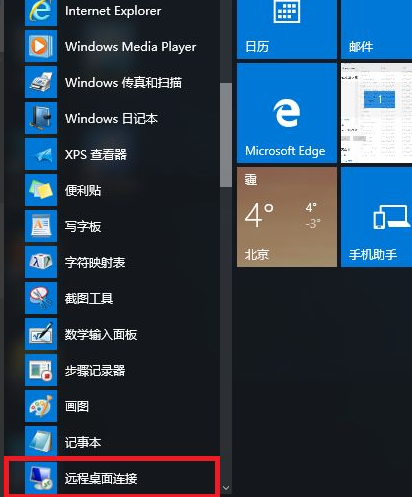Click the Windows 传真和扫描 label
Image resolution: width=412 pixels, height=497 pixels.
(123, 82)
